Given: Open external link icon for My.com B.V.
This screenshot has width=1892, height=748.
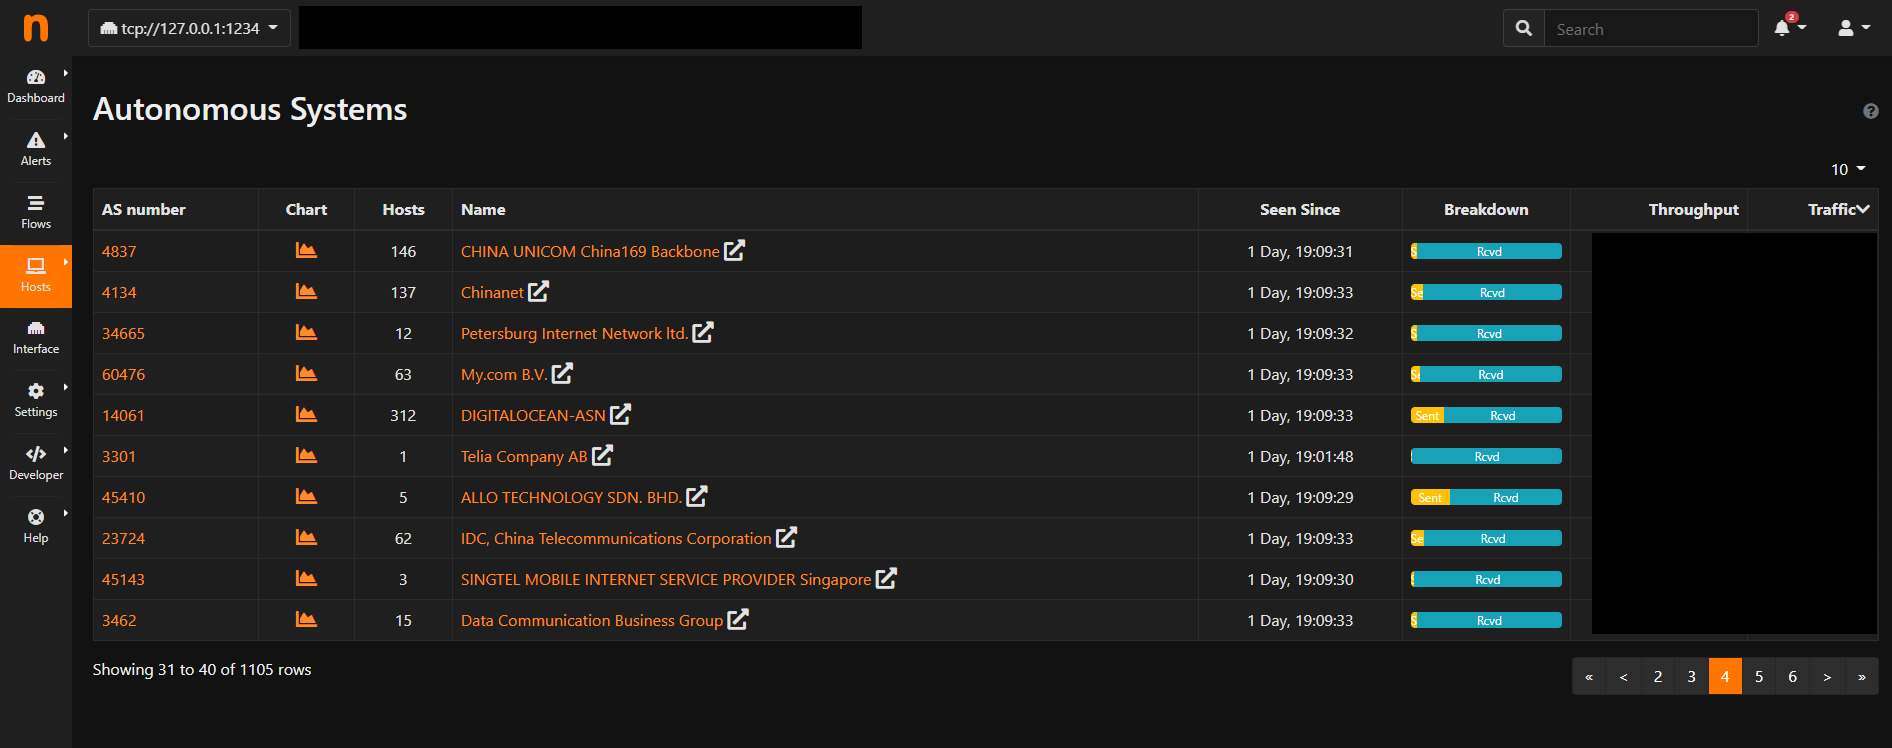Looking at the screenshot, I should pos(563,373).
